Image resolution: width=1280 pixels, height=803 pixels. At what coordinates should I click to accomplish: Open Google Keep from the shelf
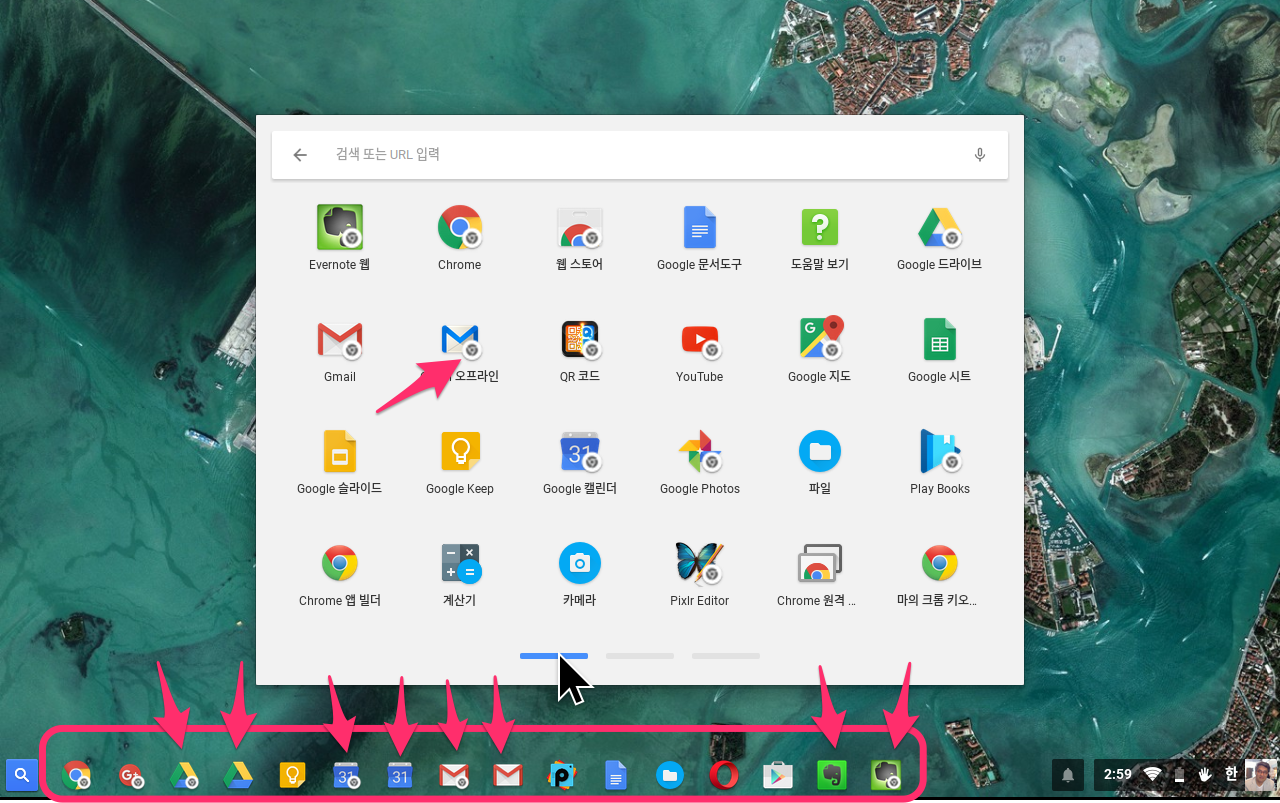coord(292,775)
